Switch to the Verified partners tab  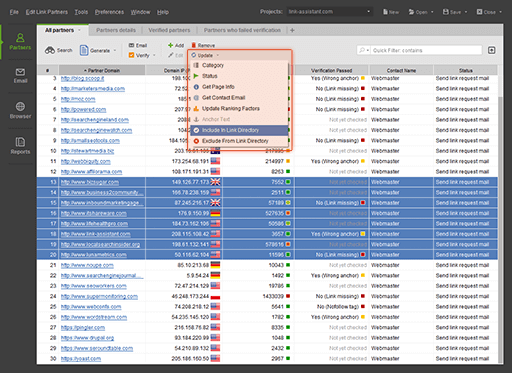point(169,30)
